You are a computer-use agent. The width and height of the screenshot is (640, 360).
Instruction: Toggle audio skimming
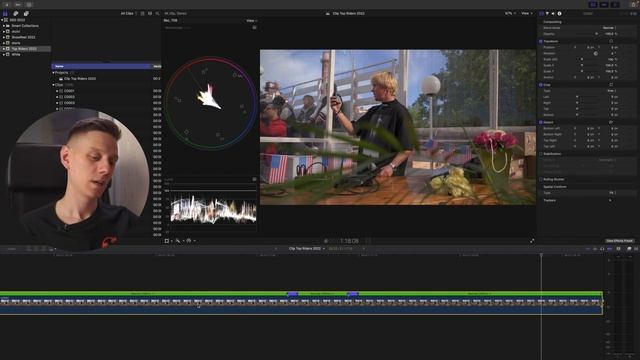tap(595, 249)
